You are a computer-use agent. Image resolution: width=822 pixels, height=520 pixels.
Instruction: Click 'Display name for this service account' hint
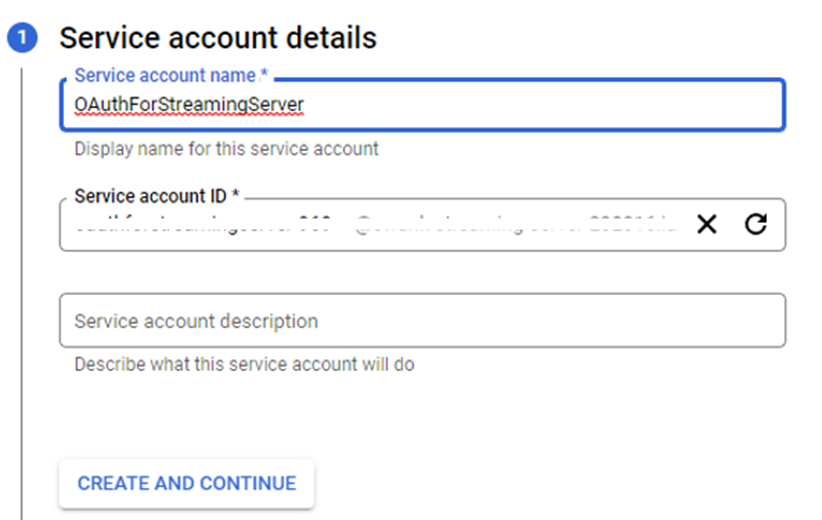226,149
